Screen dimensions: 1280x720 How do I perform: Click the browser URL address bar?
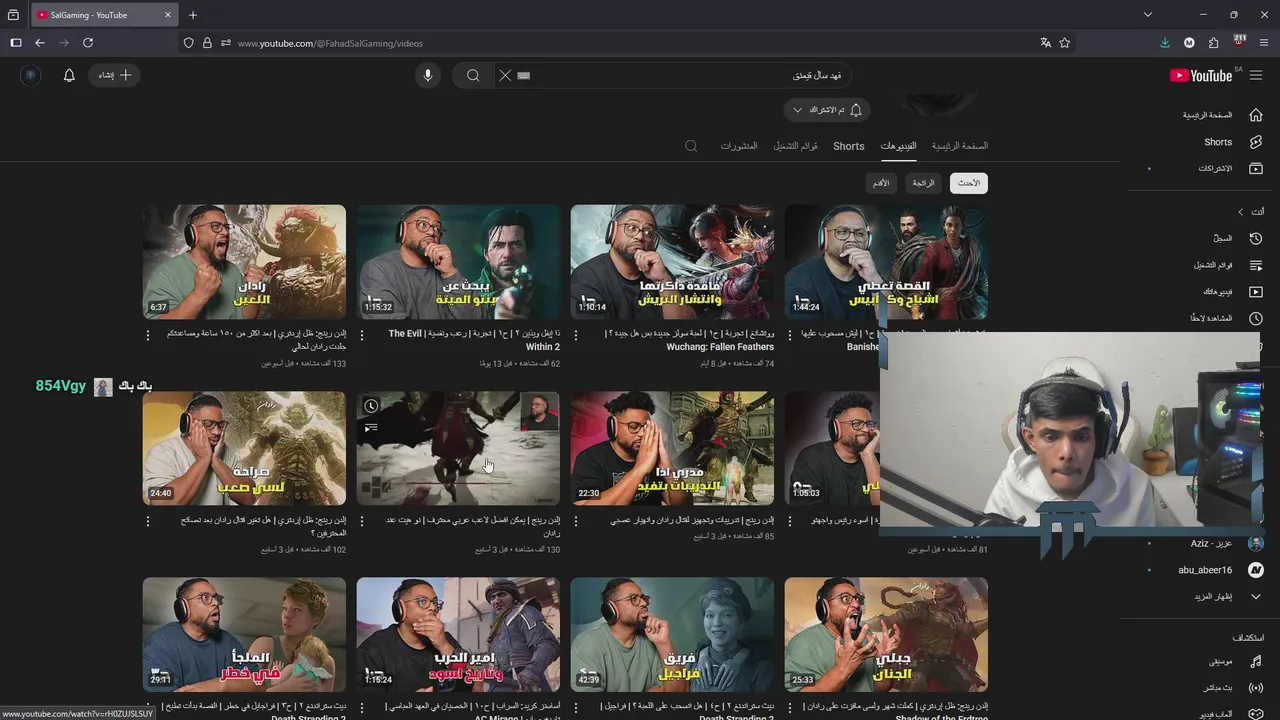pos(630,43)
